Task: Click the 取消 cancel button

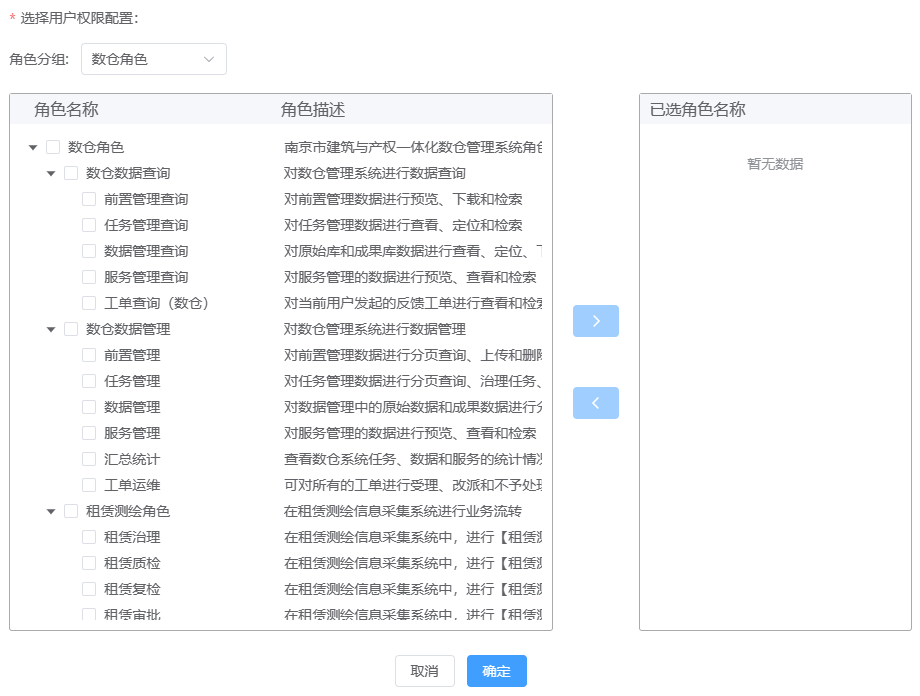Action: (424, 671)
